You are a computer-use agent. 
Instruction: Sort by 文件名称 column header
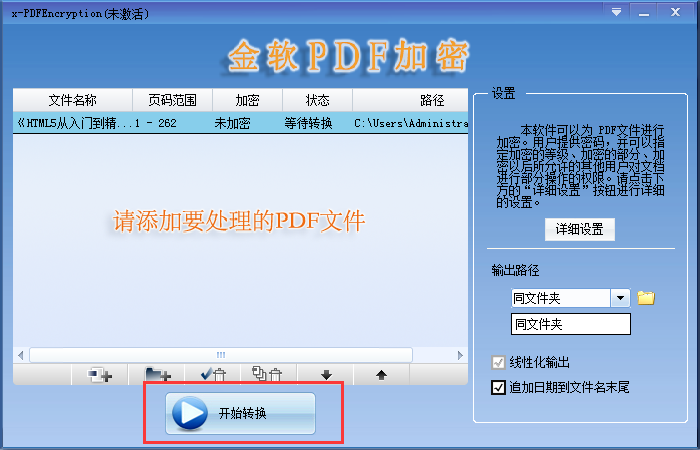click(x=73, y=100)
